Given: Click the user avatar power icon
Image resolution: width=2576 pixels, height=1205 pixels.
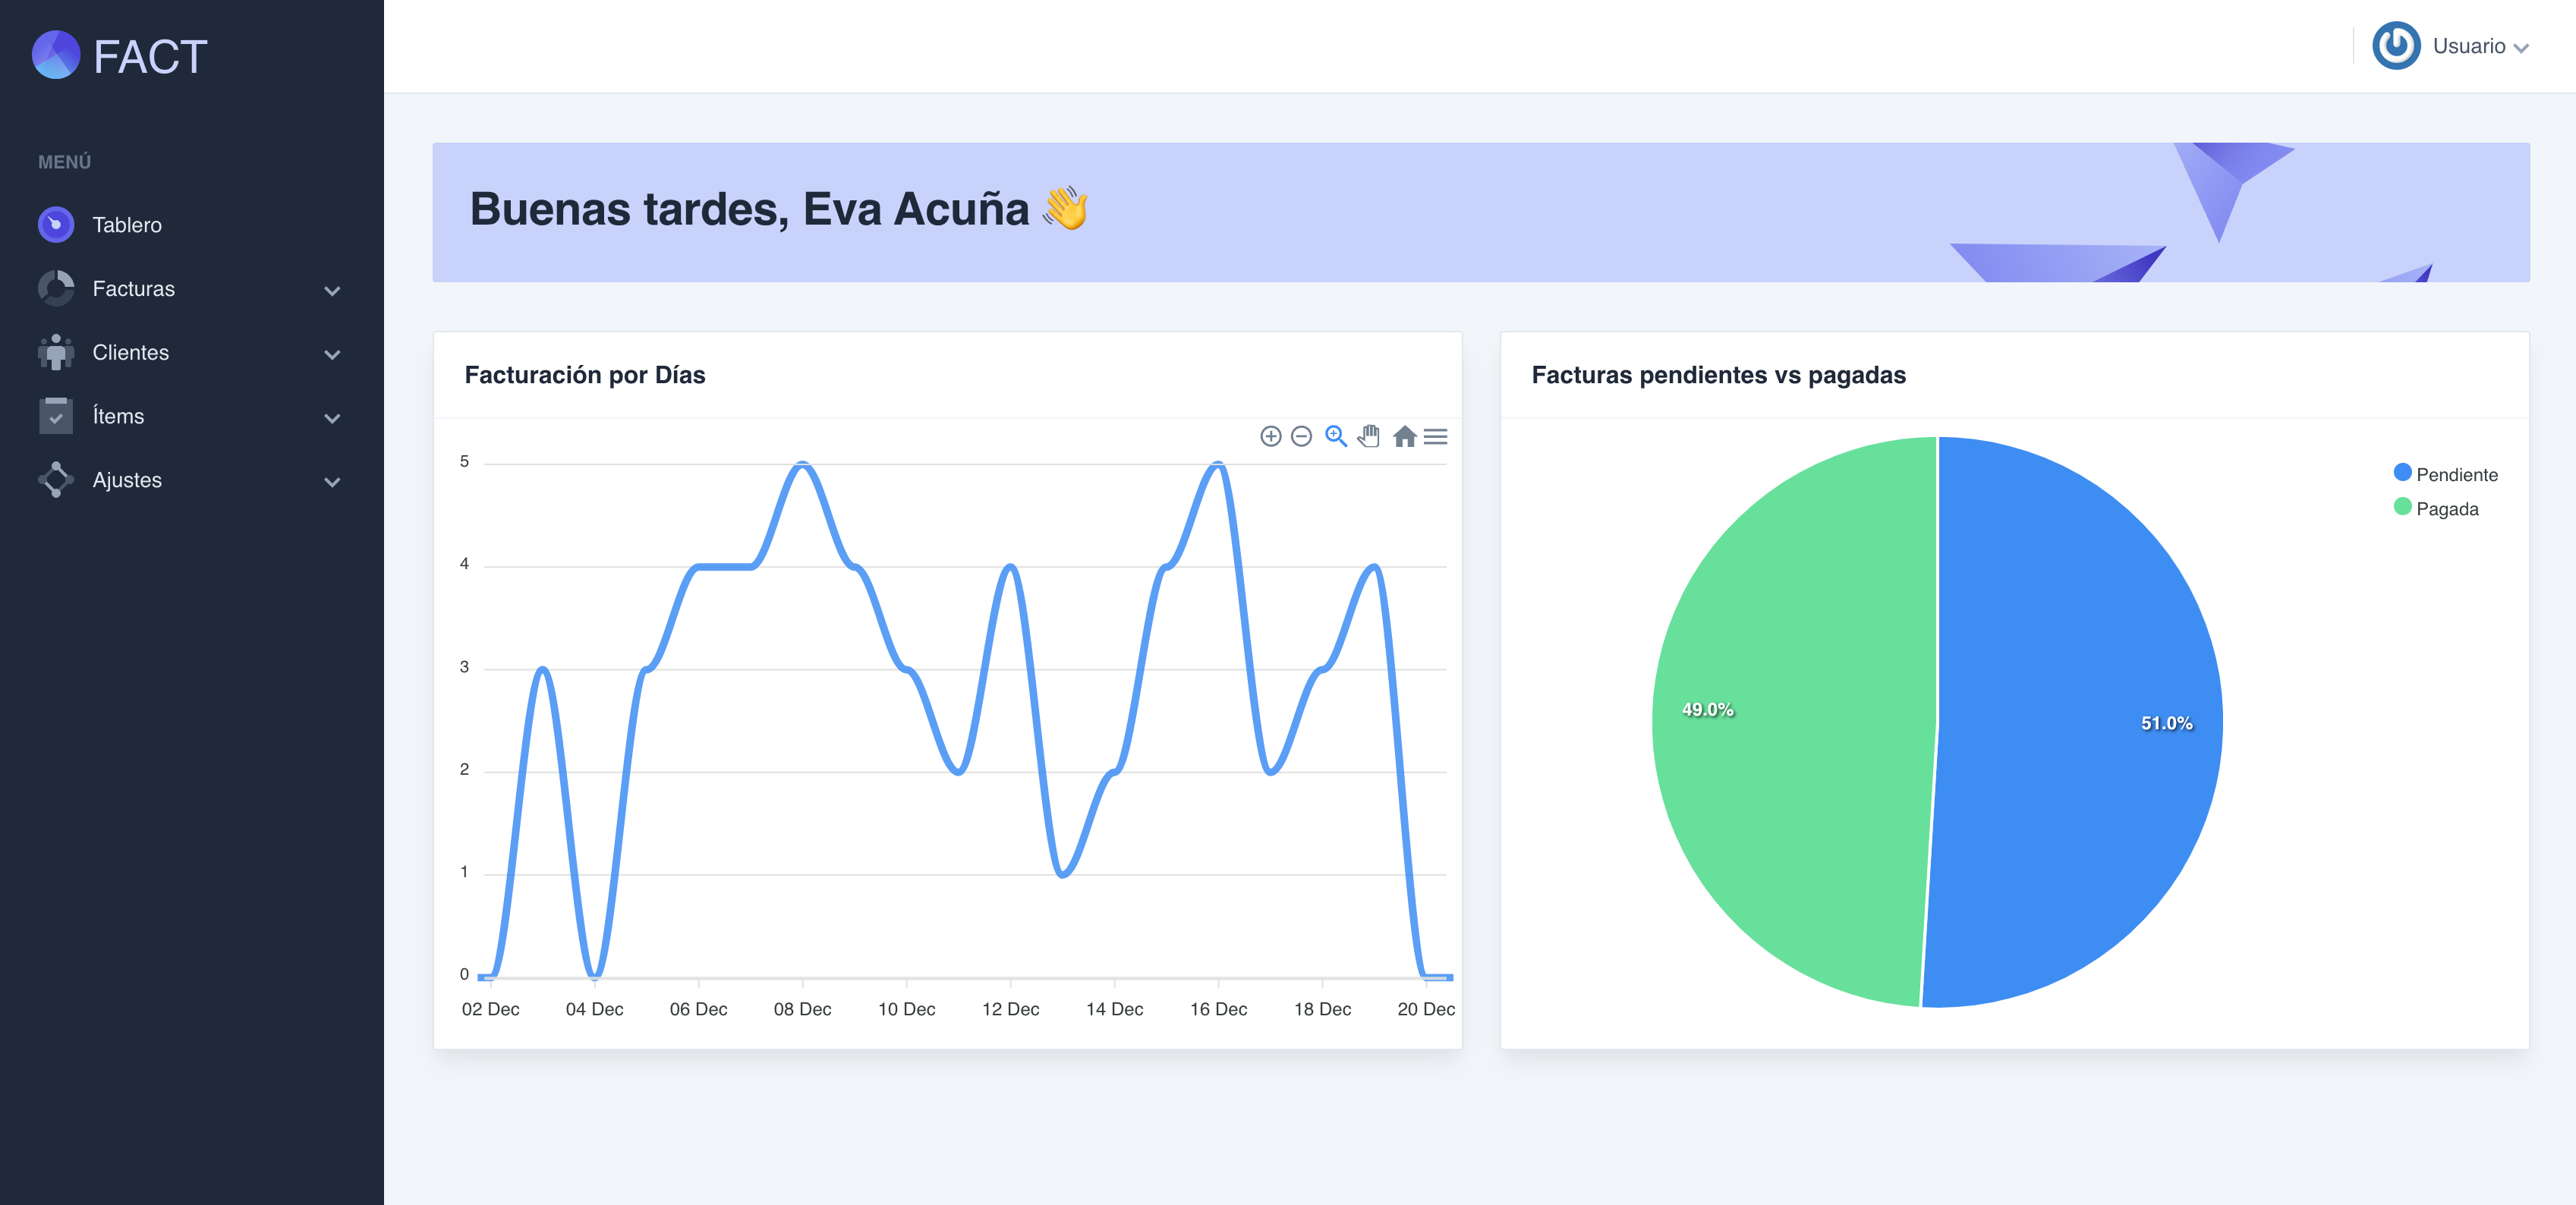Looking at the screenshot, I should pyautogui.click(x=2396, y=46).
